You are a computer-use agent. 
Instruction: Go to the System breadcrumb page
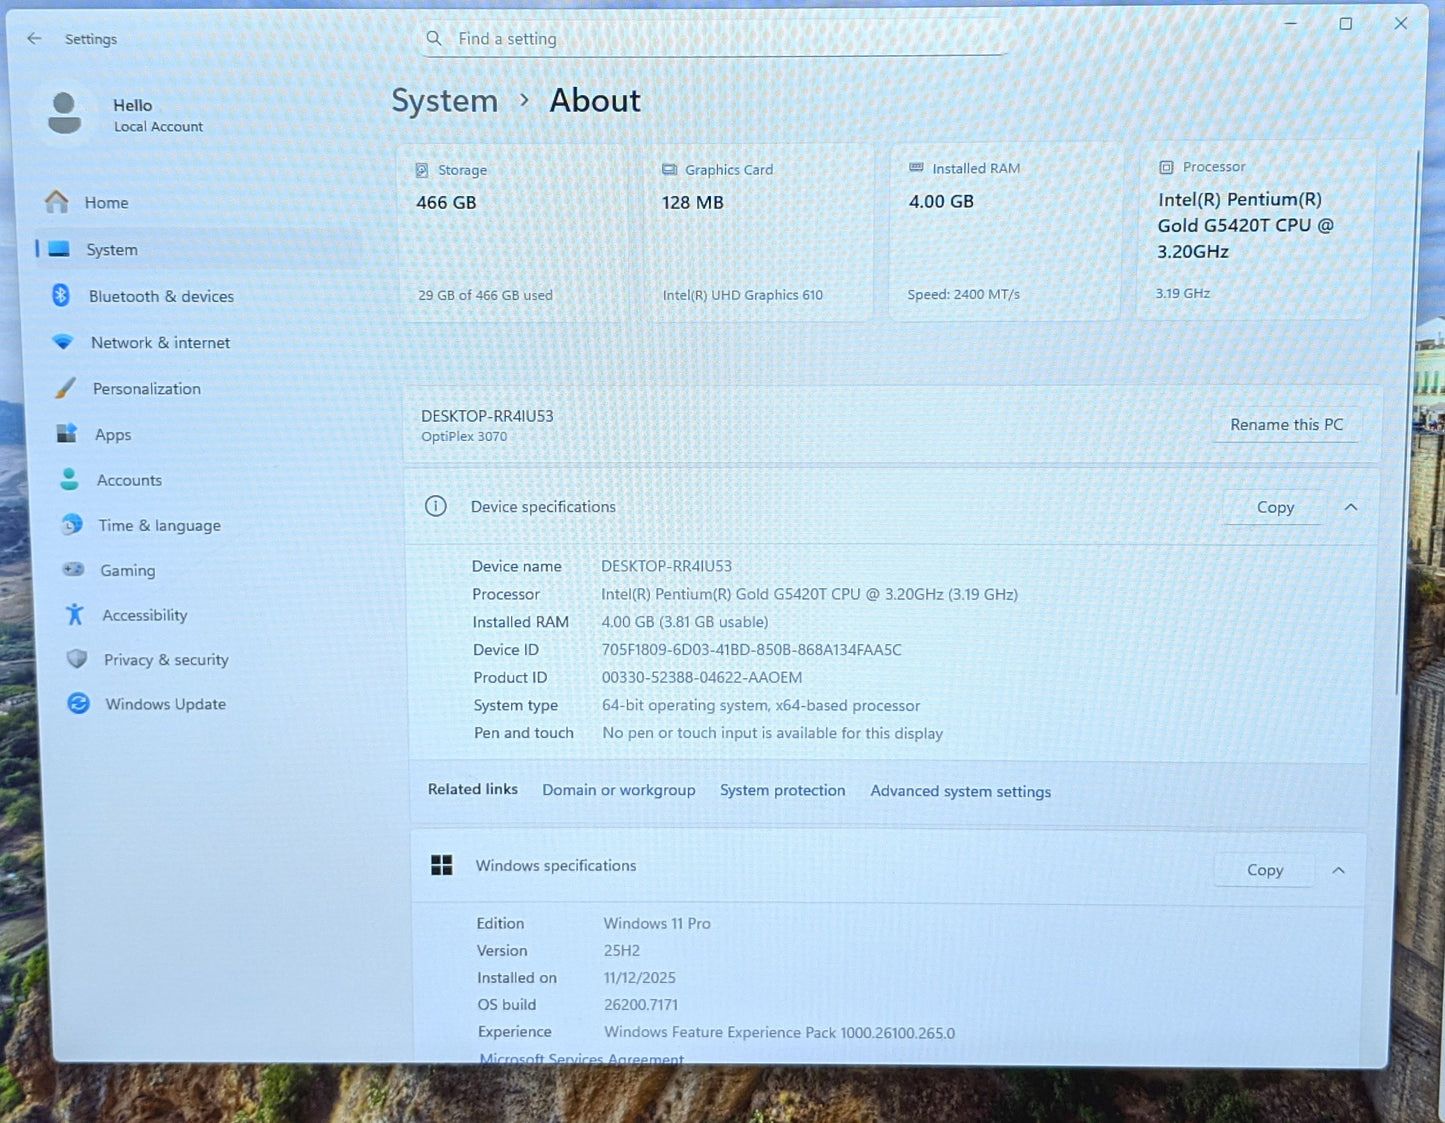[x=444, y=100]
